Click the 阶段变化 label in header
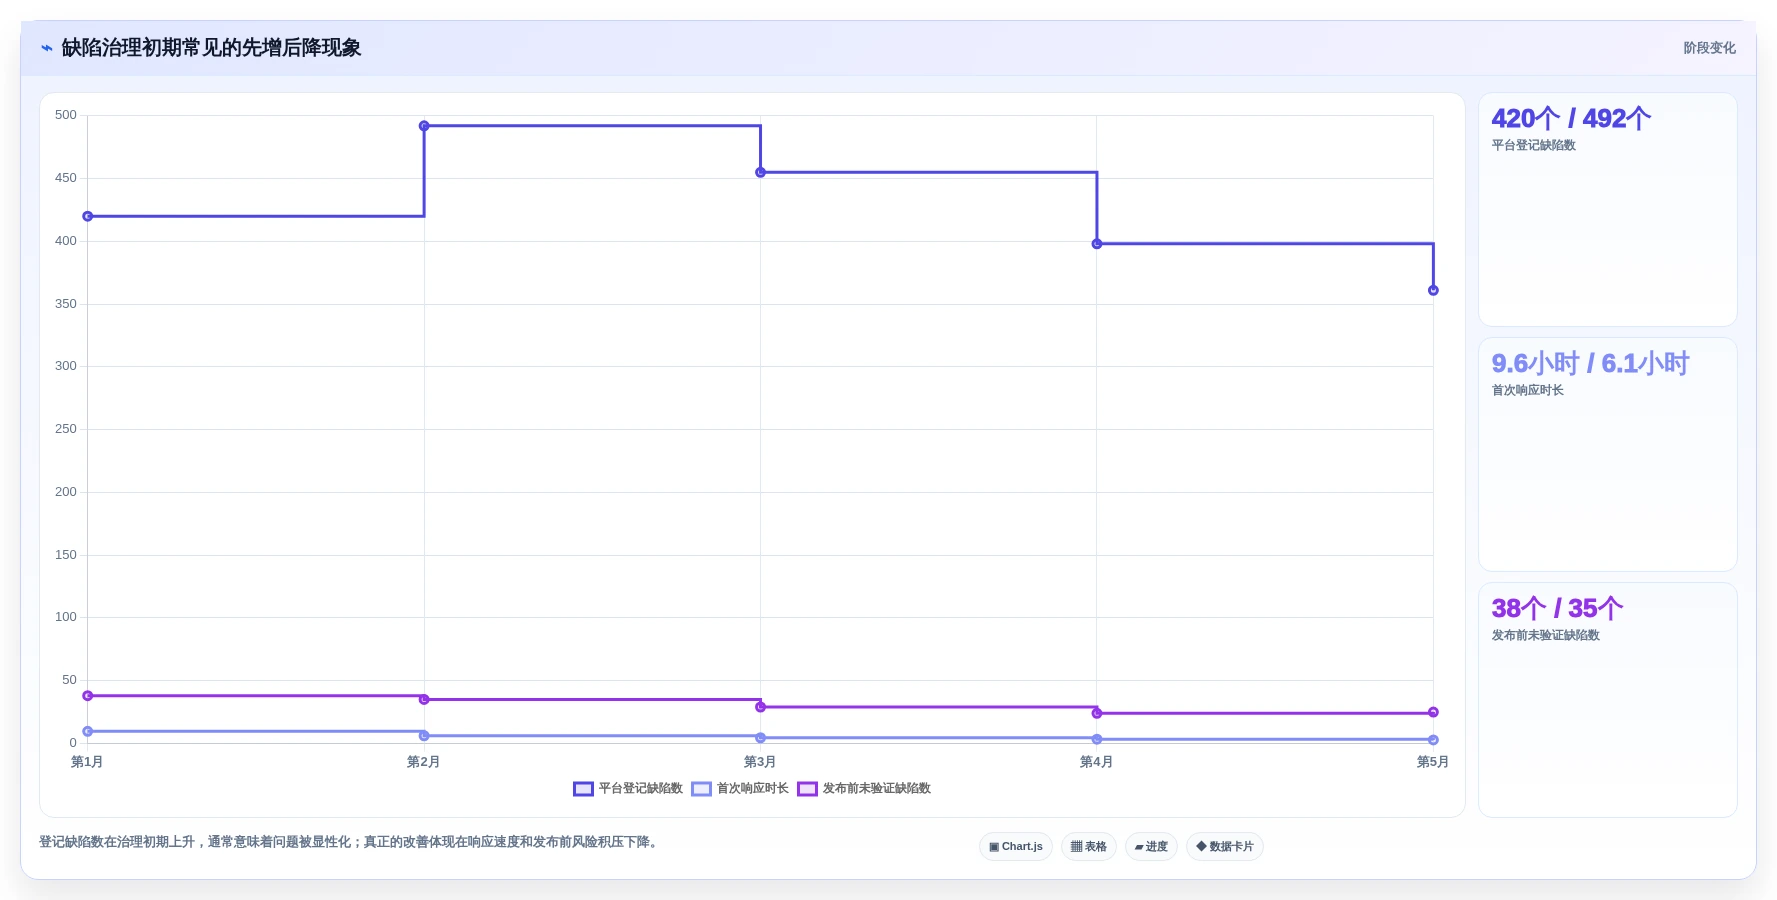The height and width of the screenshot is (900, 1777). coord(1709,48)
